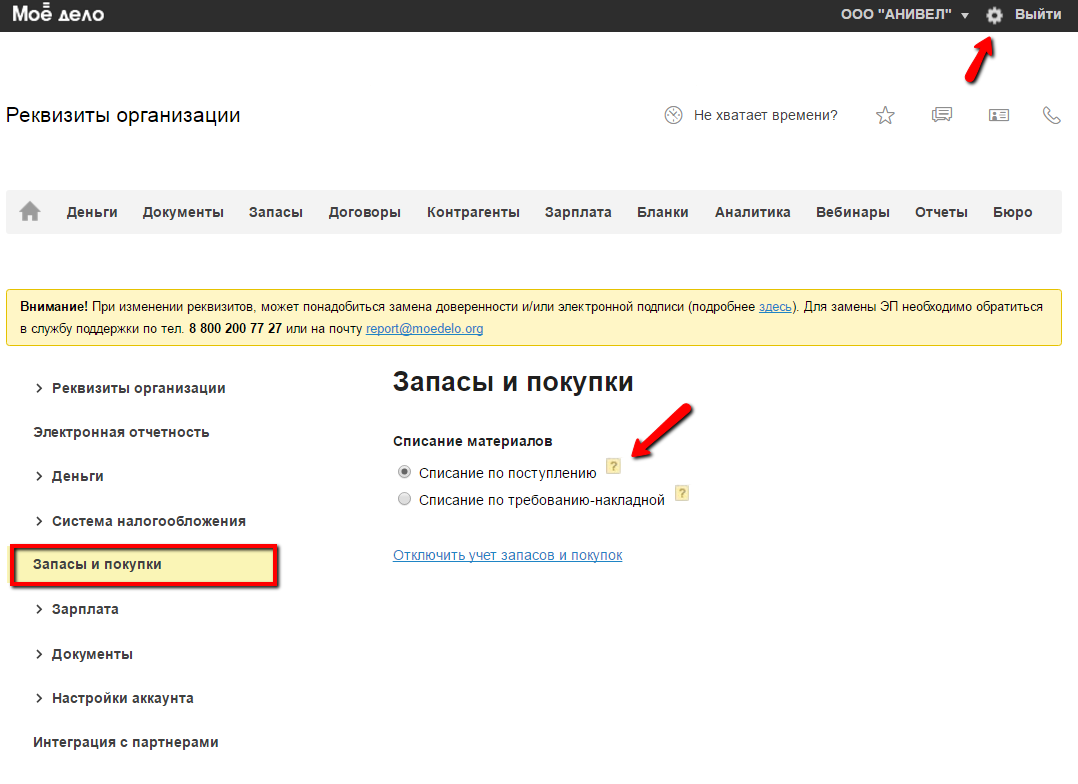
Task: Click the home icon in navigation bar
Action: click(30, 212)
